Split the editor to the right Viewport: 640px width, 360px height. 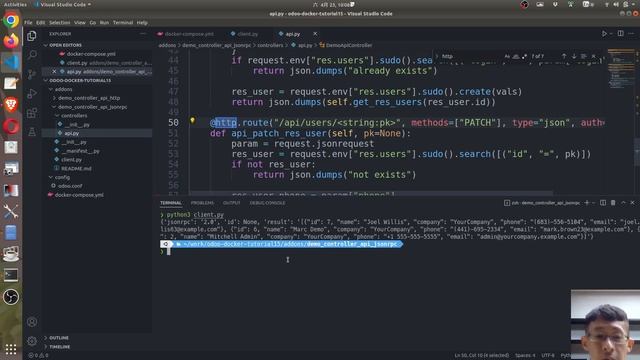click(620, 33)
